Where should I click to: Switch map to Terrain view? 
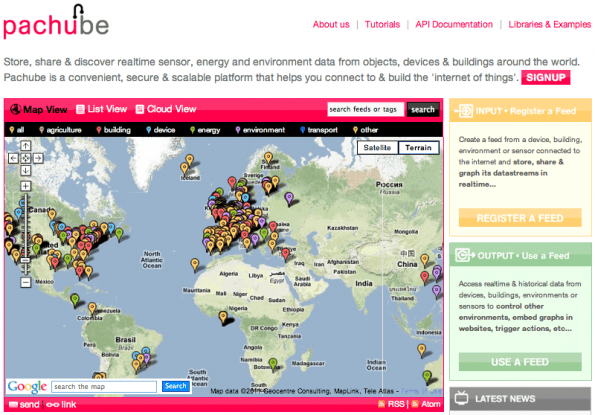[418, 148]
